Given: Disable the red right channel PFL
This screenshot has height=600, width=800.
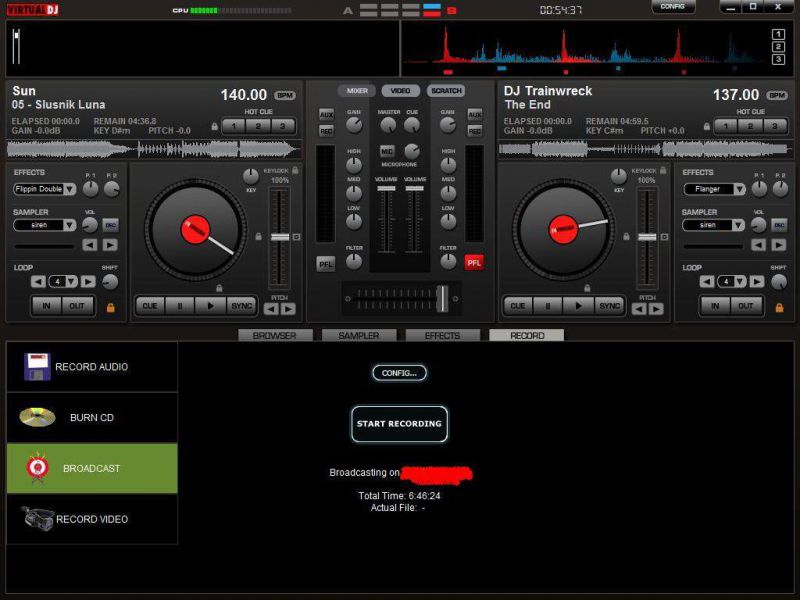Looking at the screenshot, I should (x=474, y=263).
